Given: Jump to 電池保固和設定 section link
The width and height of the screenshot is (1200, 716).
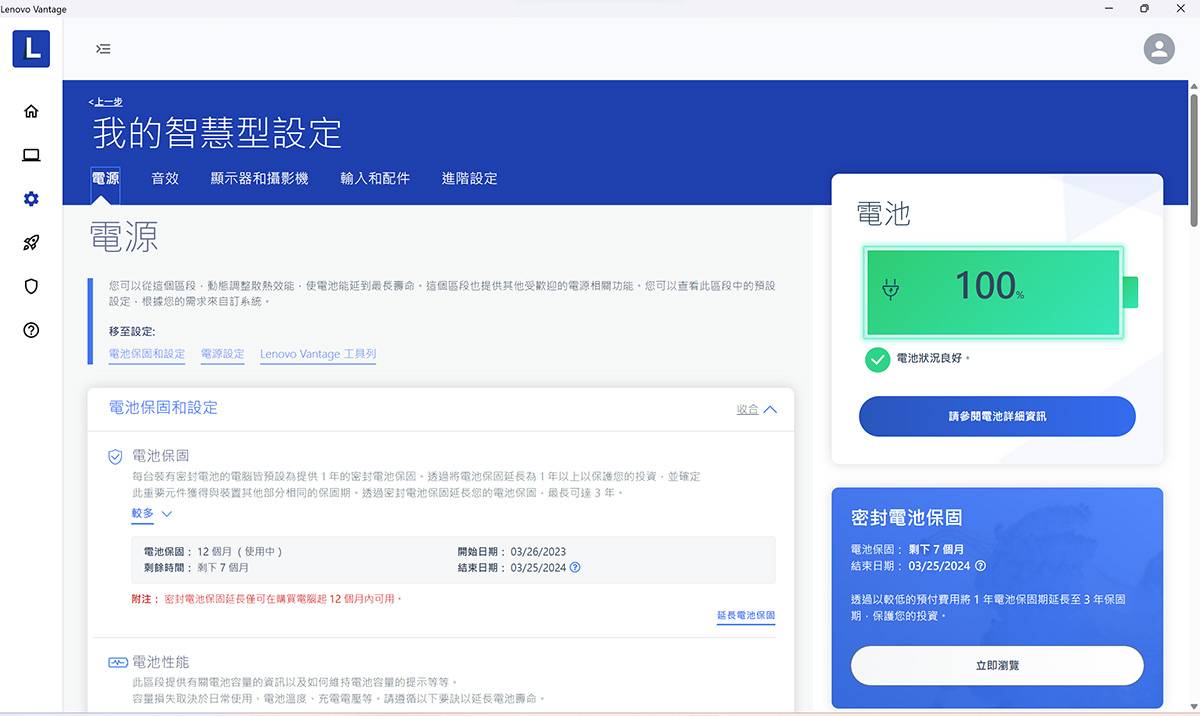Looking at the screenshot, I should tap(147, 354).
